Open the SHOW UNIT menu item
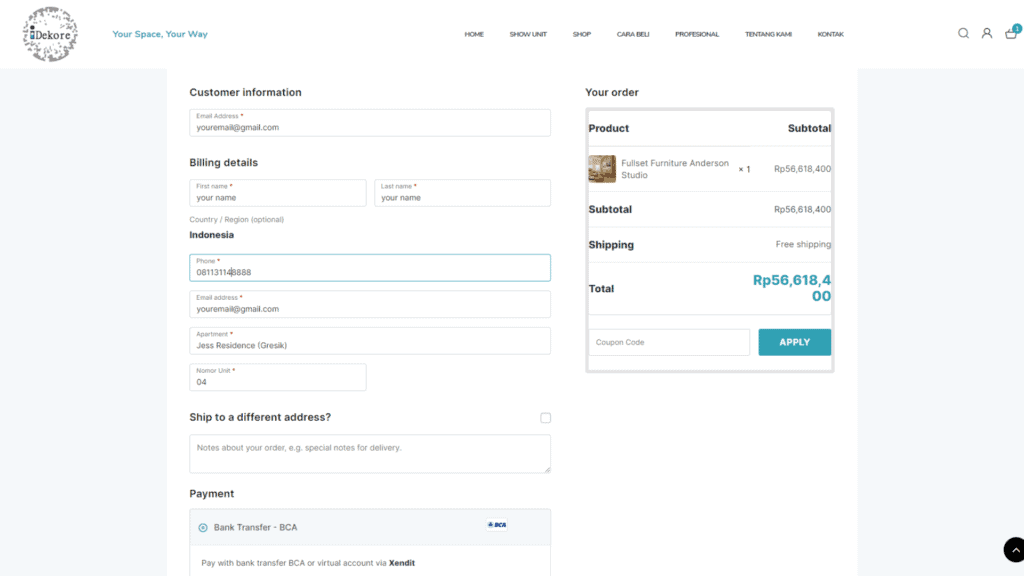The height and width of the screenshot is (576, 1024). (528, 34)
